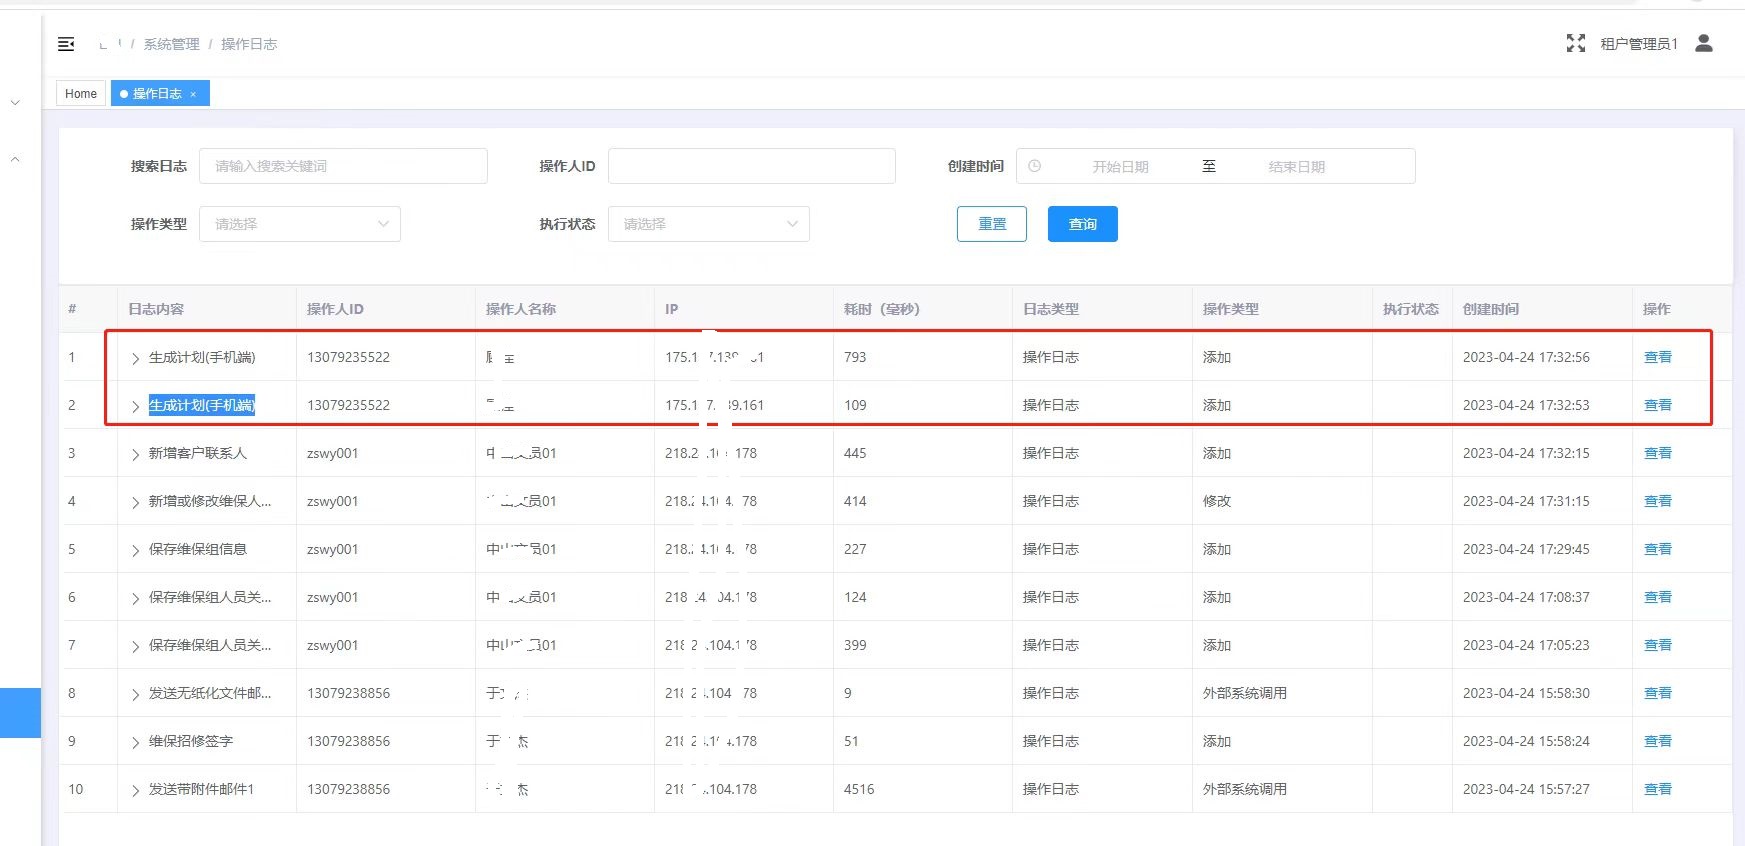The width and height of the screenshot is (1745, 846).
Task: Expand row 1 生成计划(手机端)
Action: pos(135,358)
